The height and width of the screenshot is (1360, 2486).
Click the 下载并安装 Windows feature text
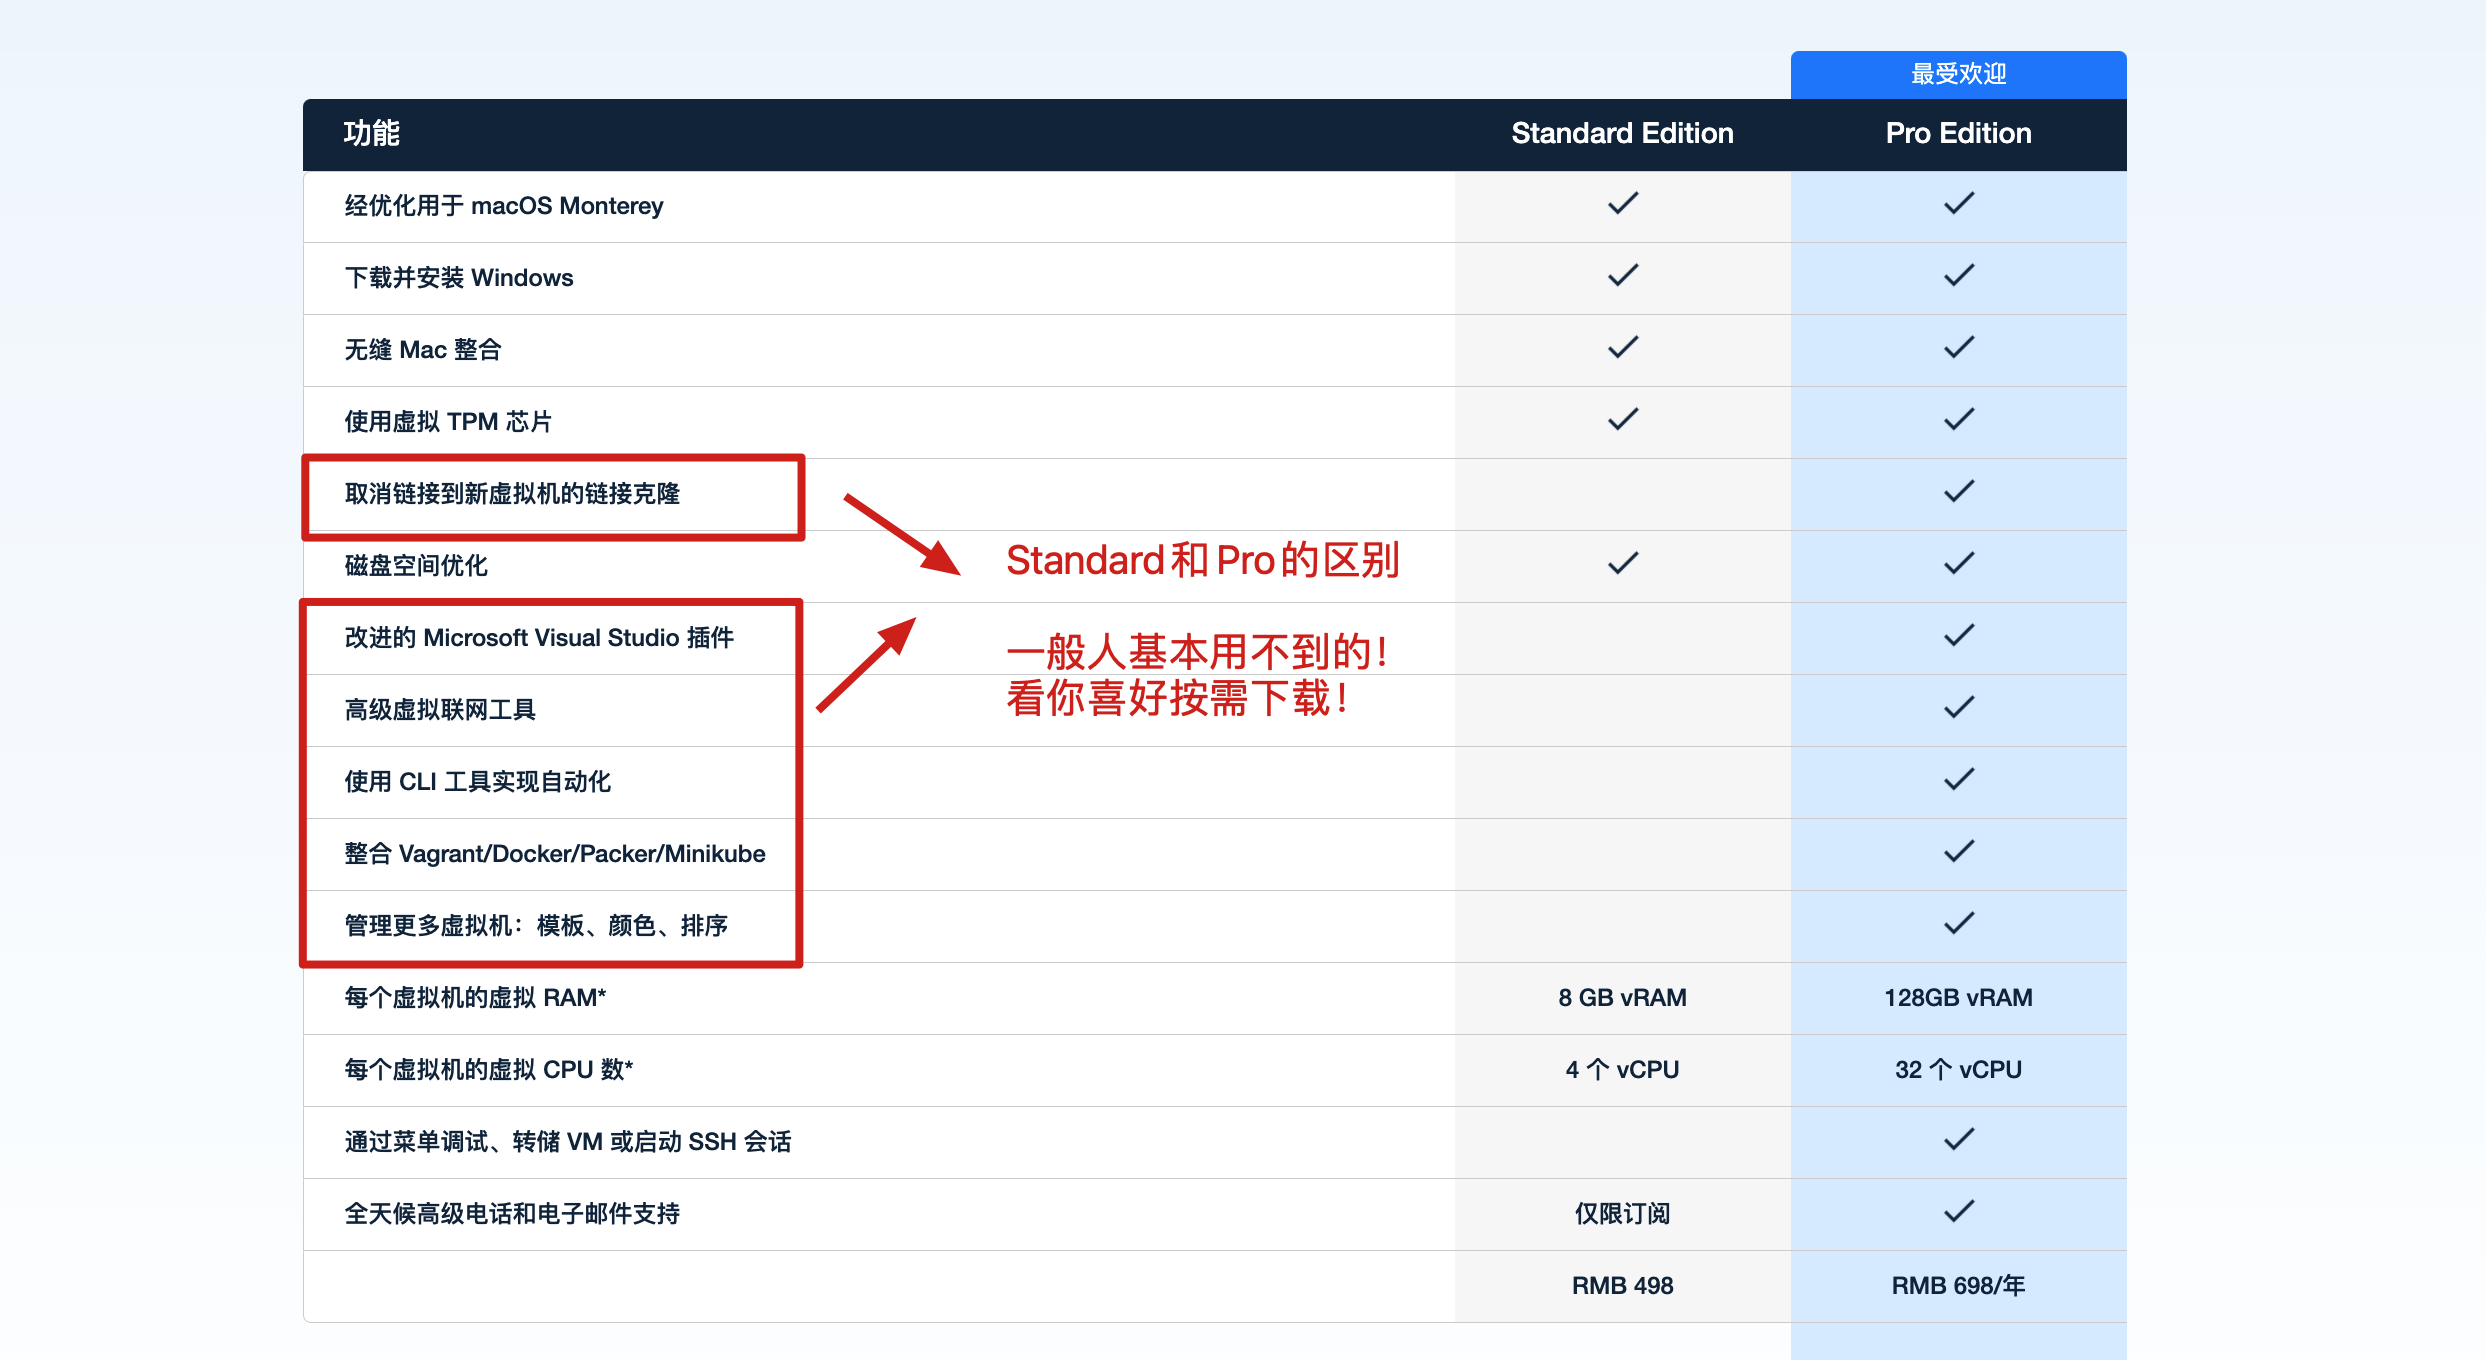(459, 278)
